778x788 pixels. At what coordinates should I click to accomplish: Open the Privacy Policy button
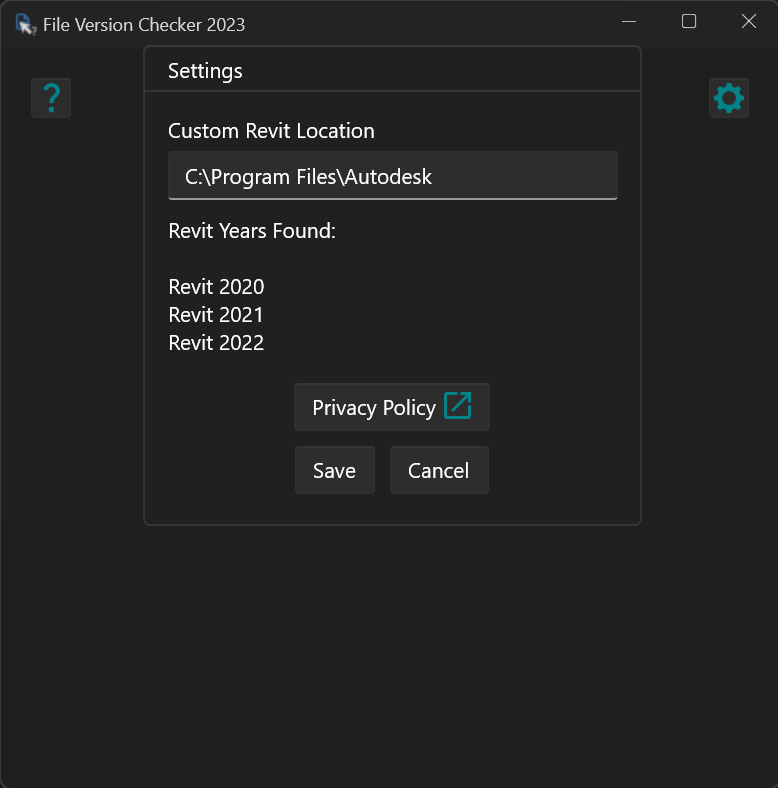pos(392,407)
